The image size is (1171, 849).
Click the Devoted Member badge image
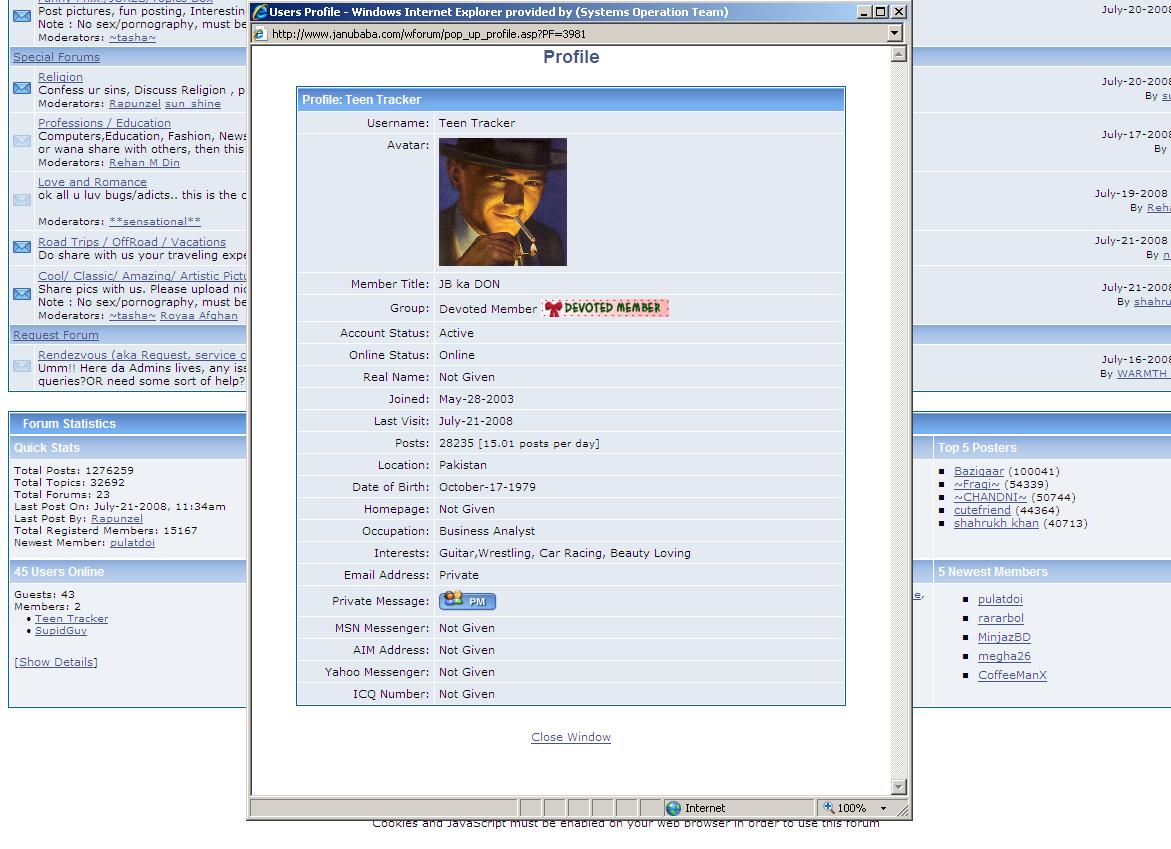point(606,308)
